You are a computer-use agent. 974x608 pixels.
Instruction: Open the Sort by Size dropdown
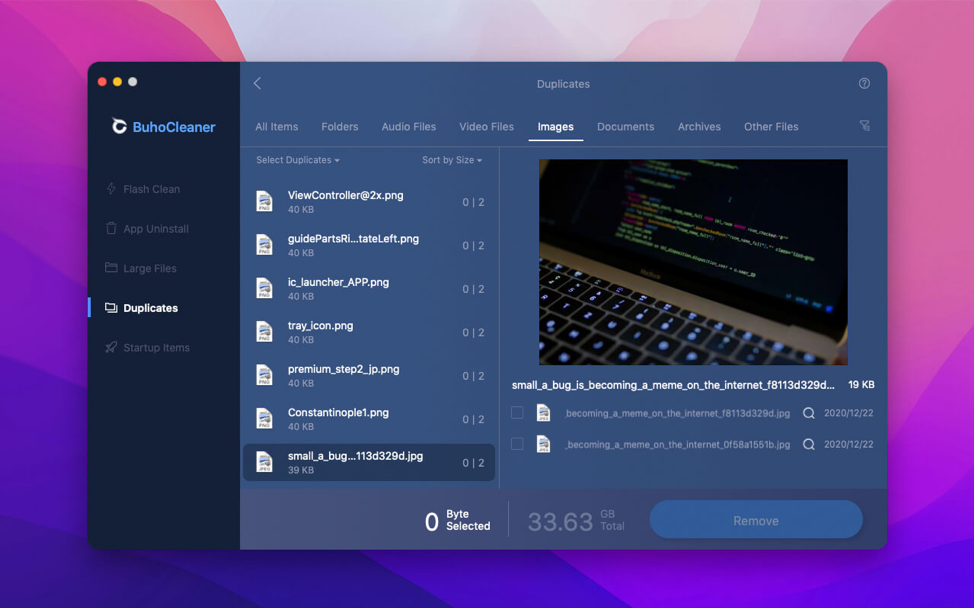452,160
